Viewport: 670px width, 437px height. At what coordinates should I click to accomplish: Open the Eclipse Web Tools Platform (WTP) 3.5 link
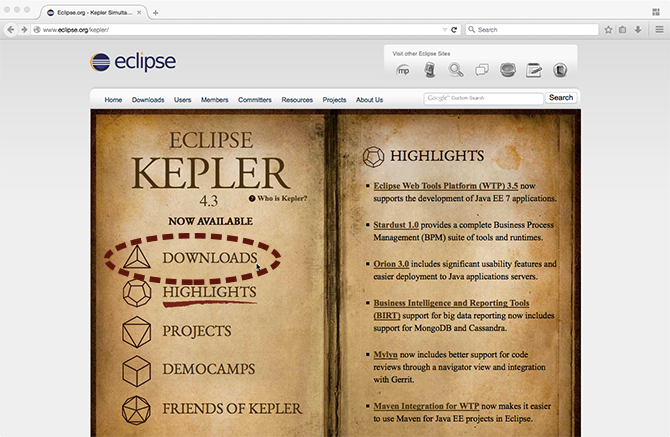pos(446,186)
